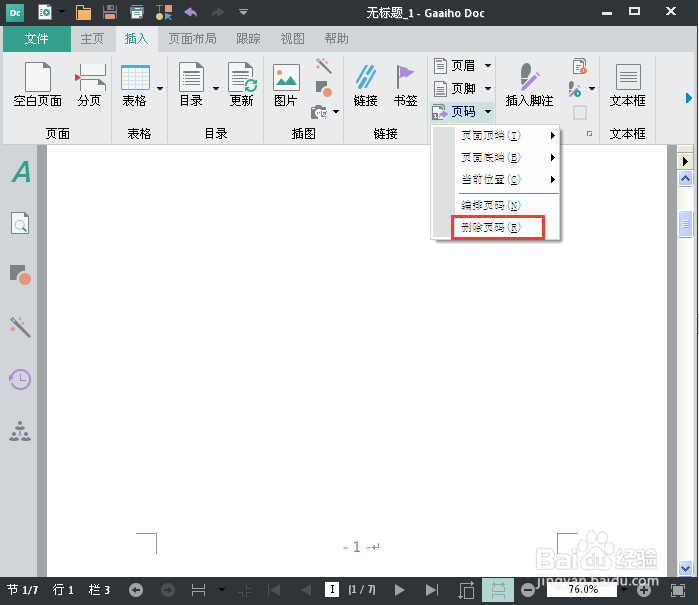Update the table of contents (更新)
Screen dimensions: 699x605
(x=242, y=85)
